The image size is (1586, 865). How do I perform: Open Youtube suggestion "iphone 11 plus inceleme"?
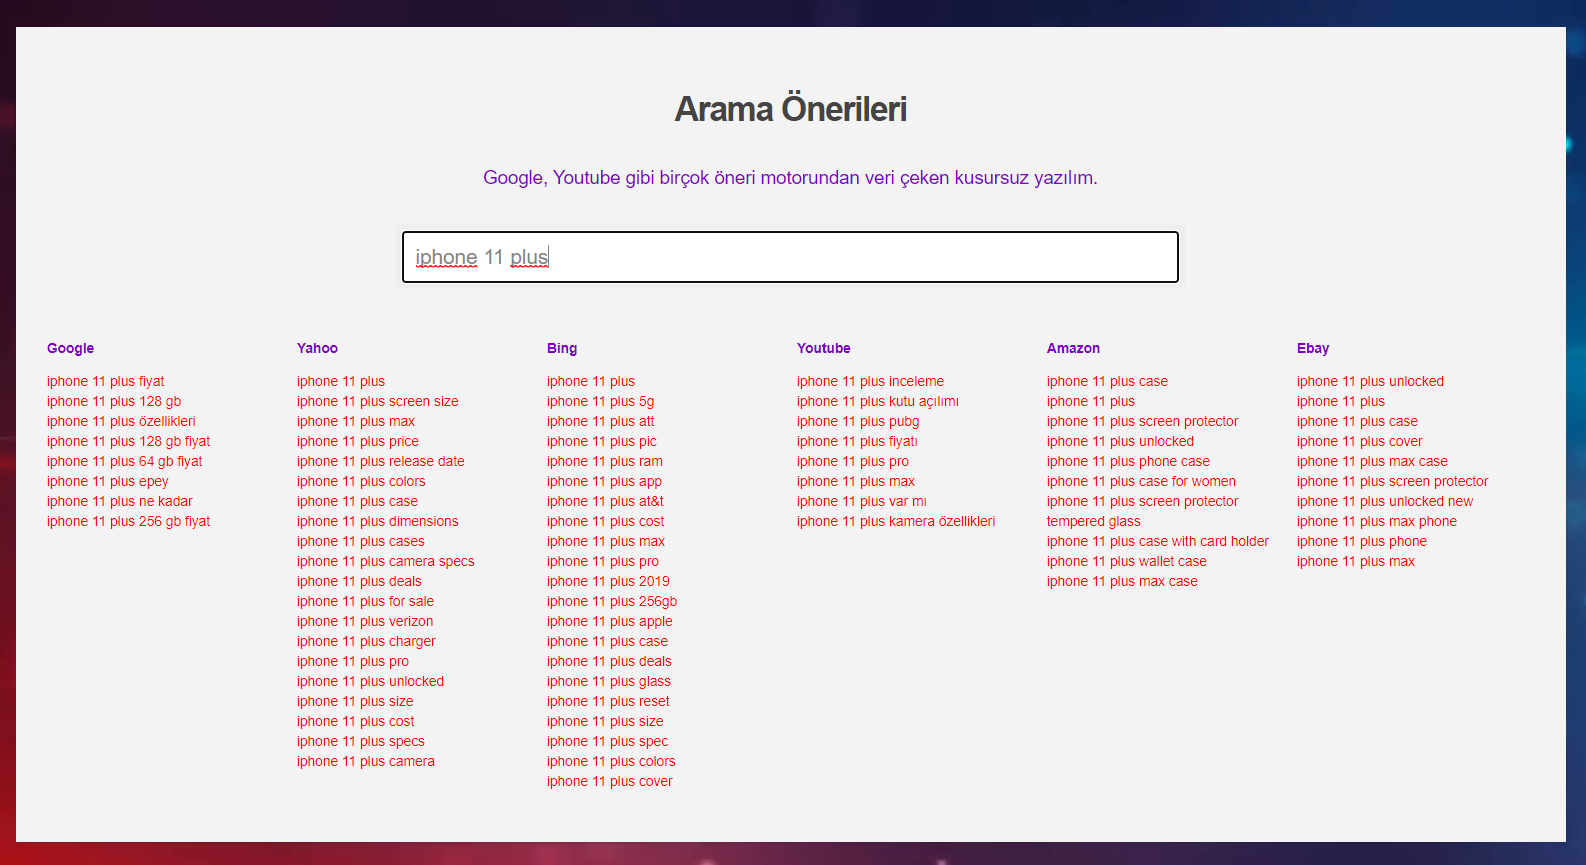870,381
